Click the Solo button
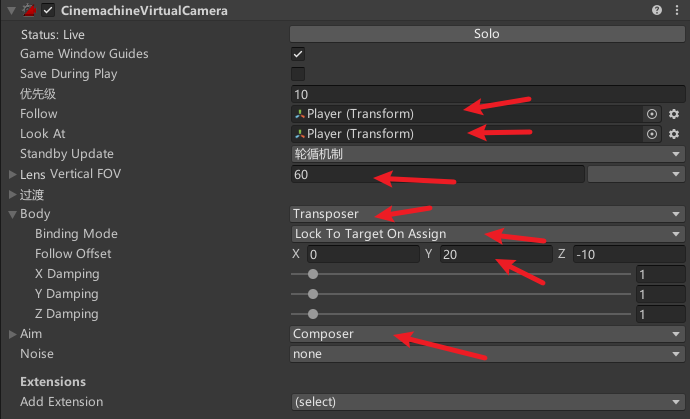This screenshot has width=690, height=419. click(x=487, y=34)
